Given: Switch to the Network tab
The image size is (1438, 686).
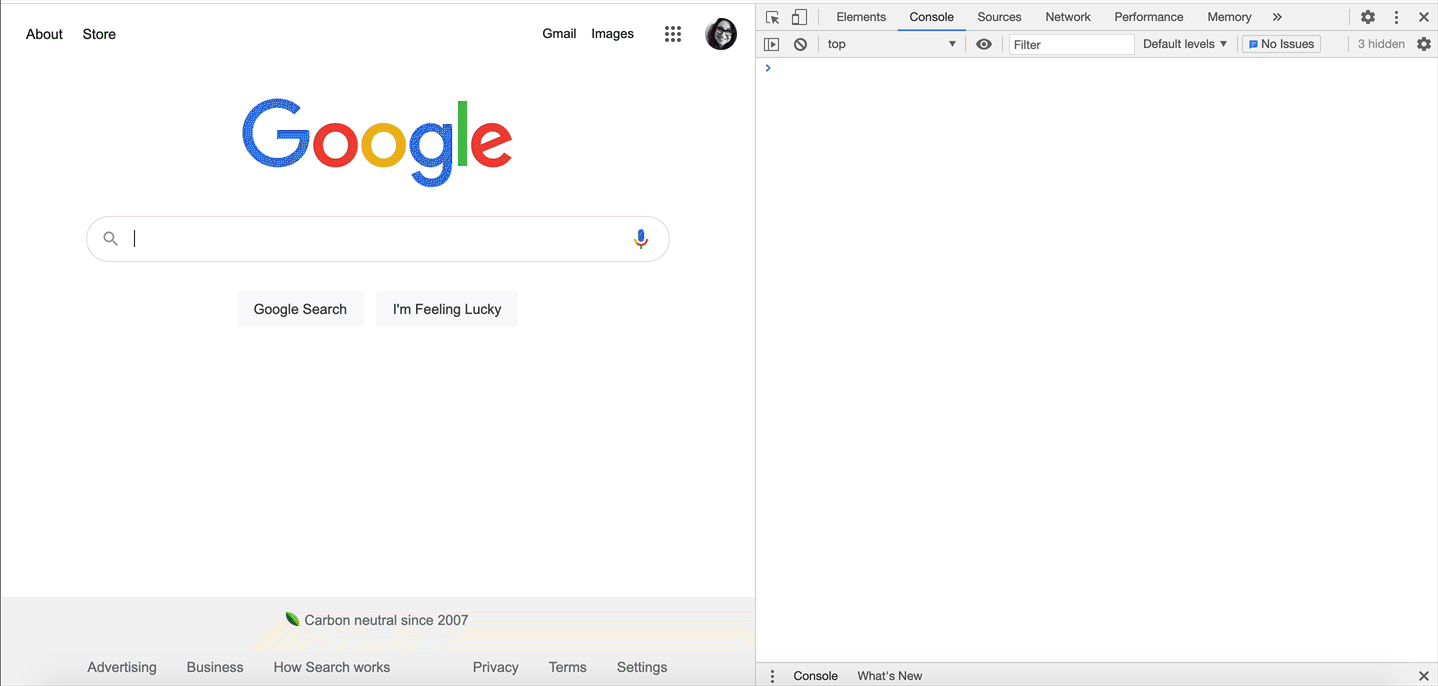Looking at the screenshot, I should pyautogui.click(x=1068, y=17).
